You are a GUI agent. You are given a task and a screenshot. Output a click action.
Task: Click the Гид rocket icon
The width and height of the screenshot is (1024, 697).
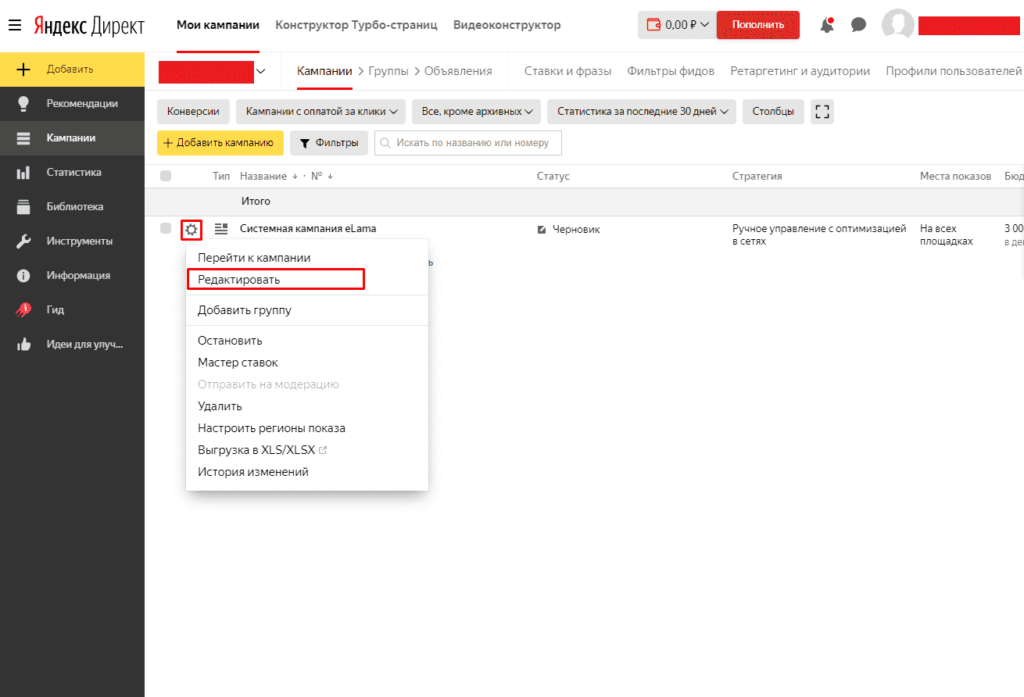tap(23, 310)
